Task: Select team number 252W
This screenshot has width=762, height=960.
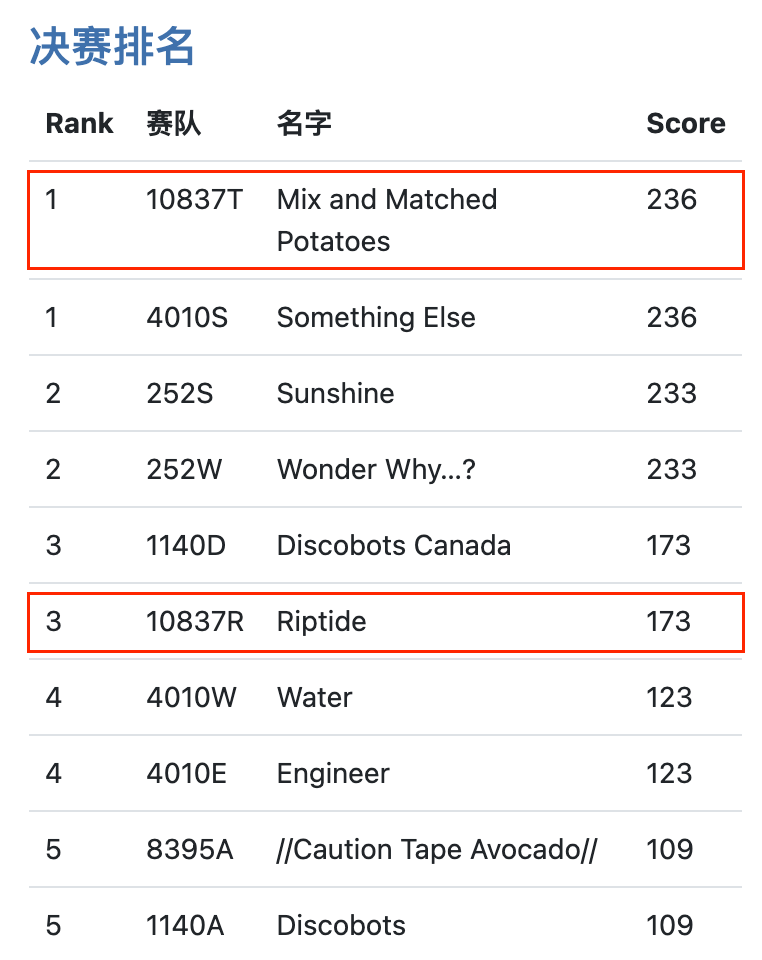Action: [x=184, y=470]
